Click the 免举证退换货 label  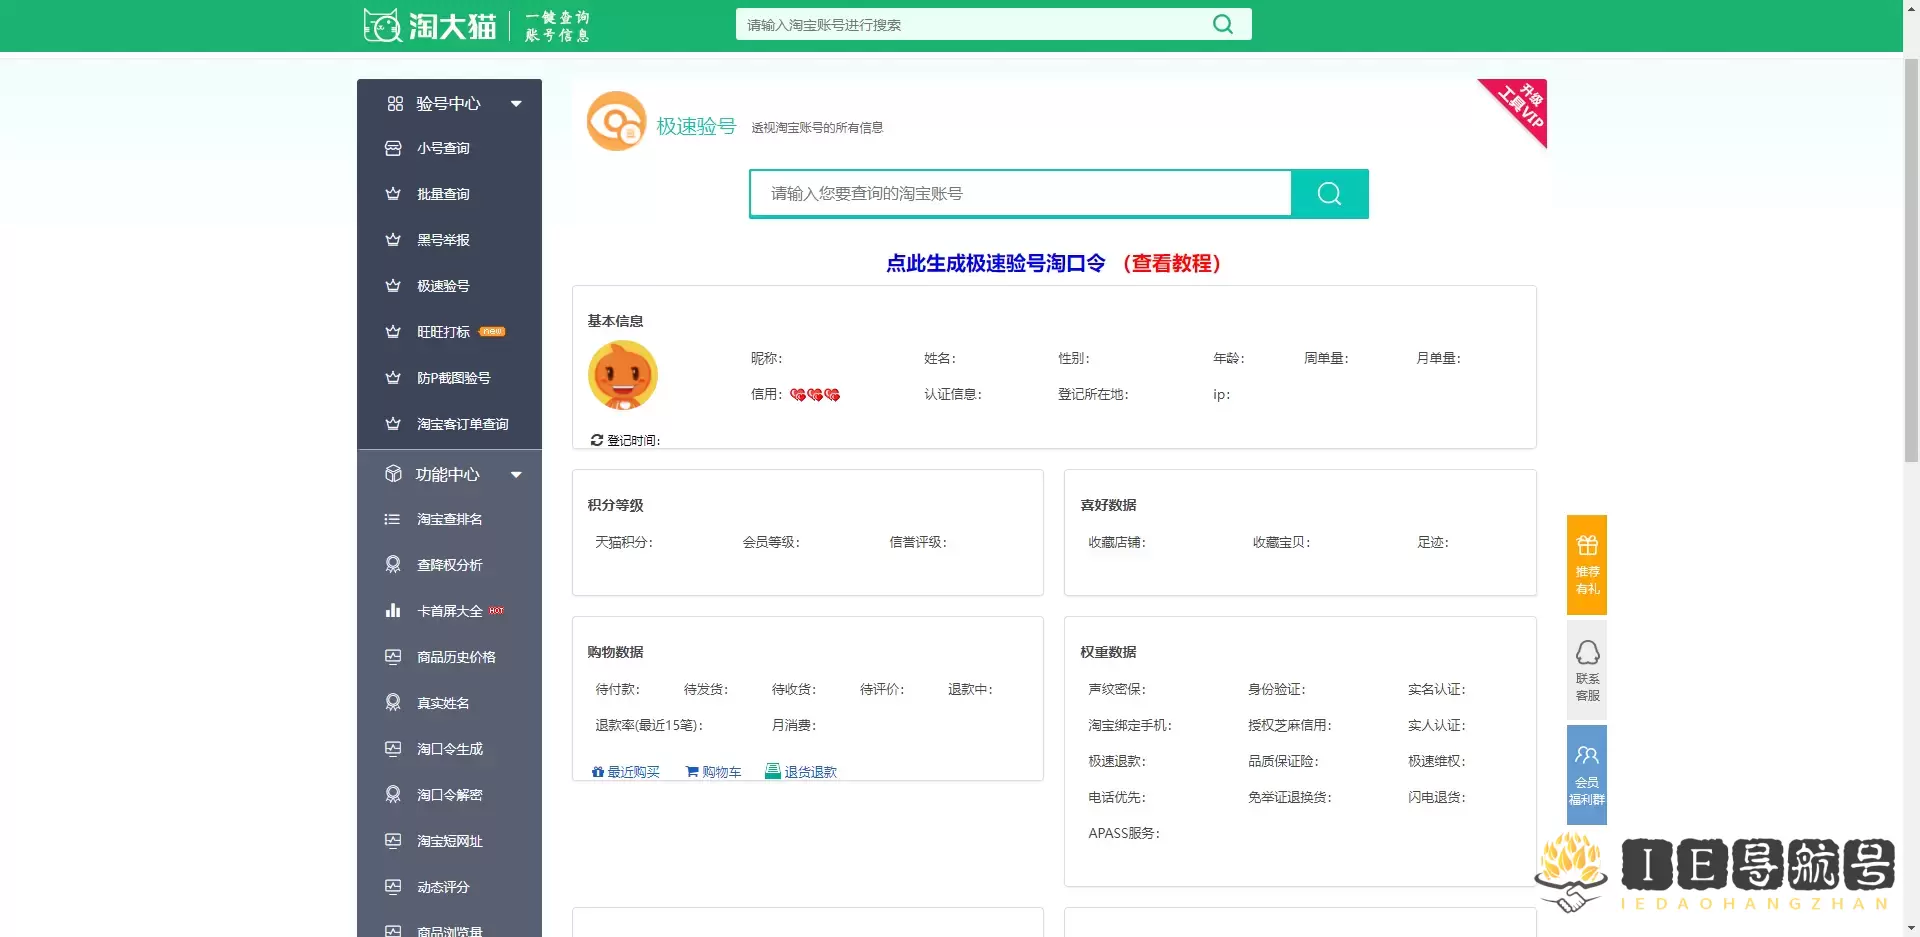(x=1290, y=797)
